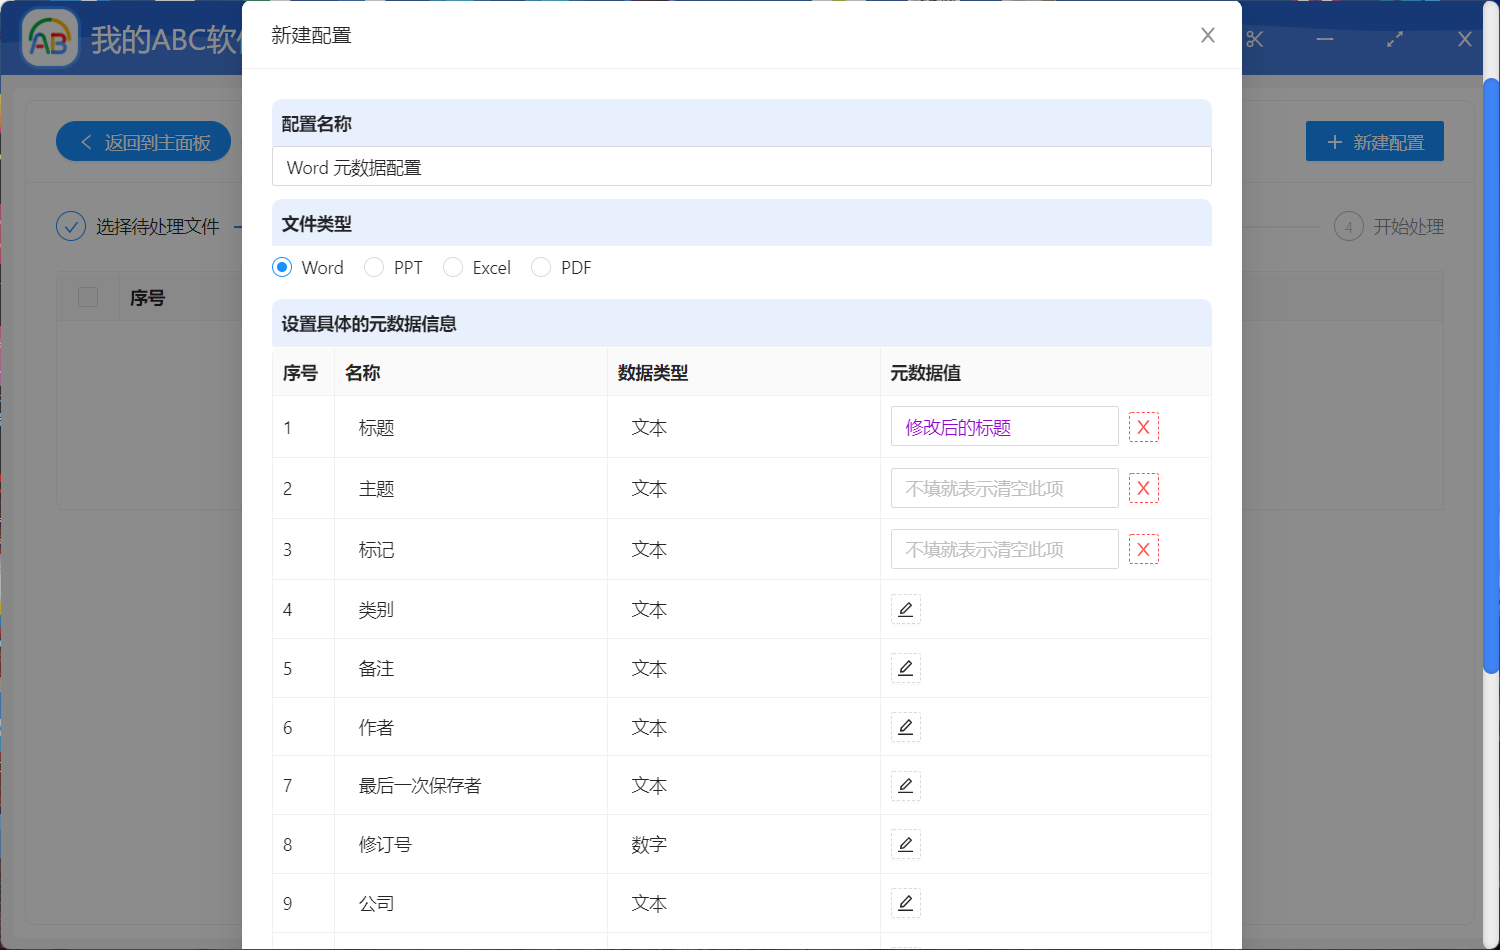Close the 新建配置 dialog

[x=1208, y=35]
